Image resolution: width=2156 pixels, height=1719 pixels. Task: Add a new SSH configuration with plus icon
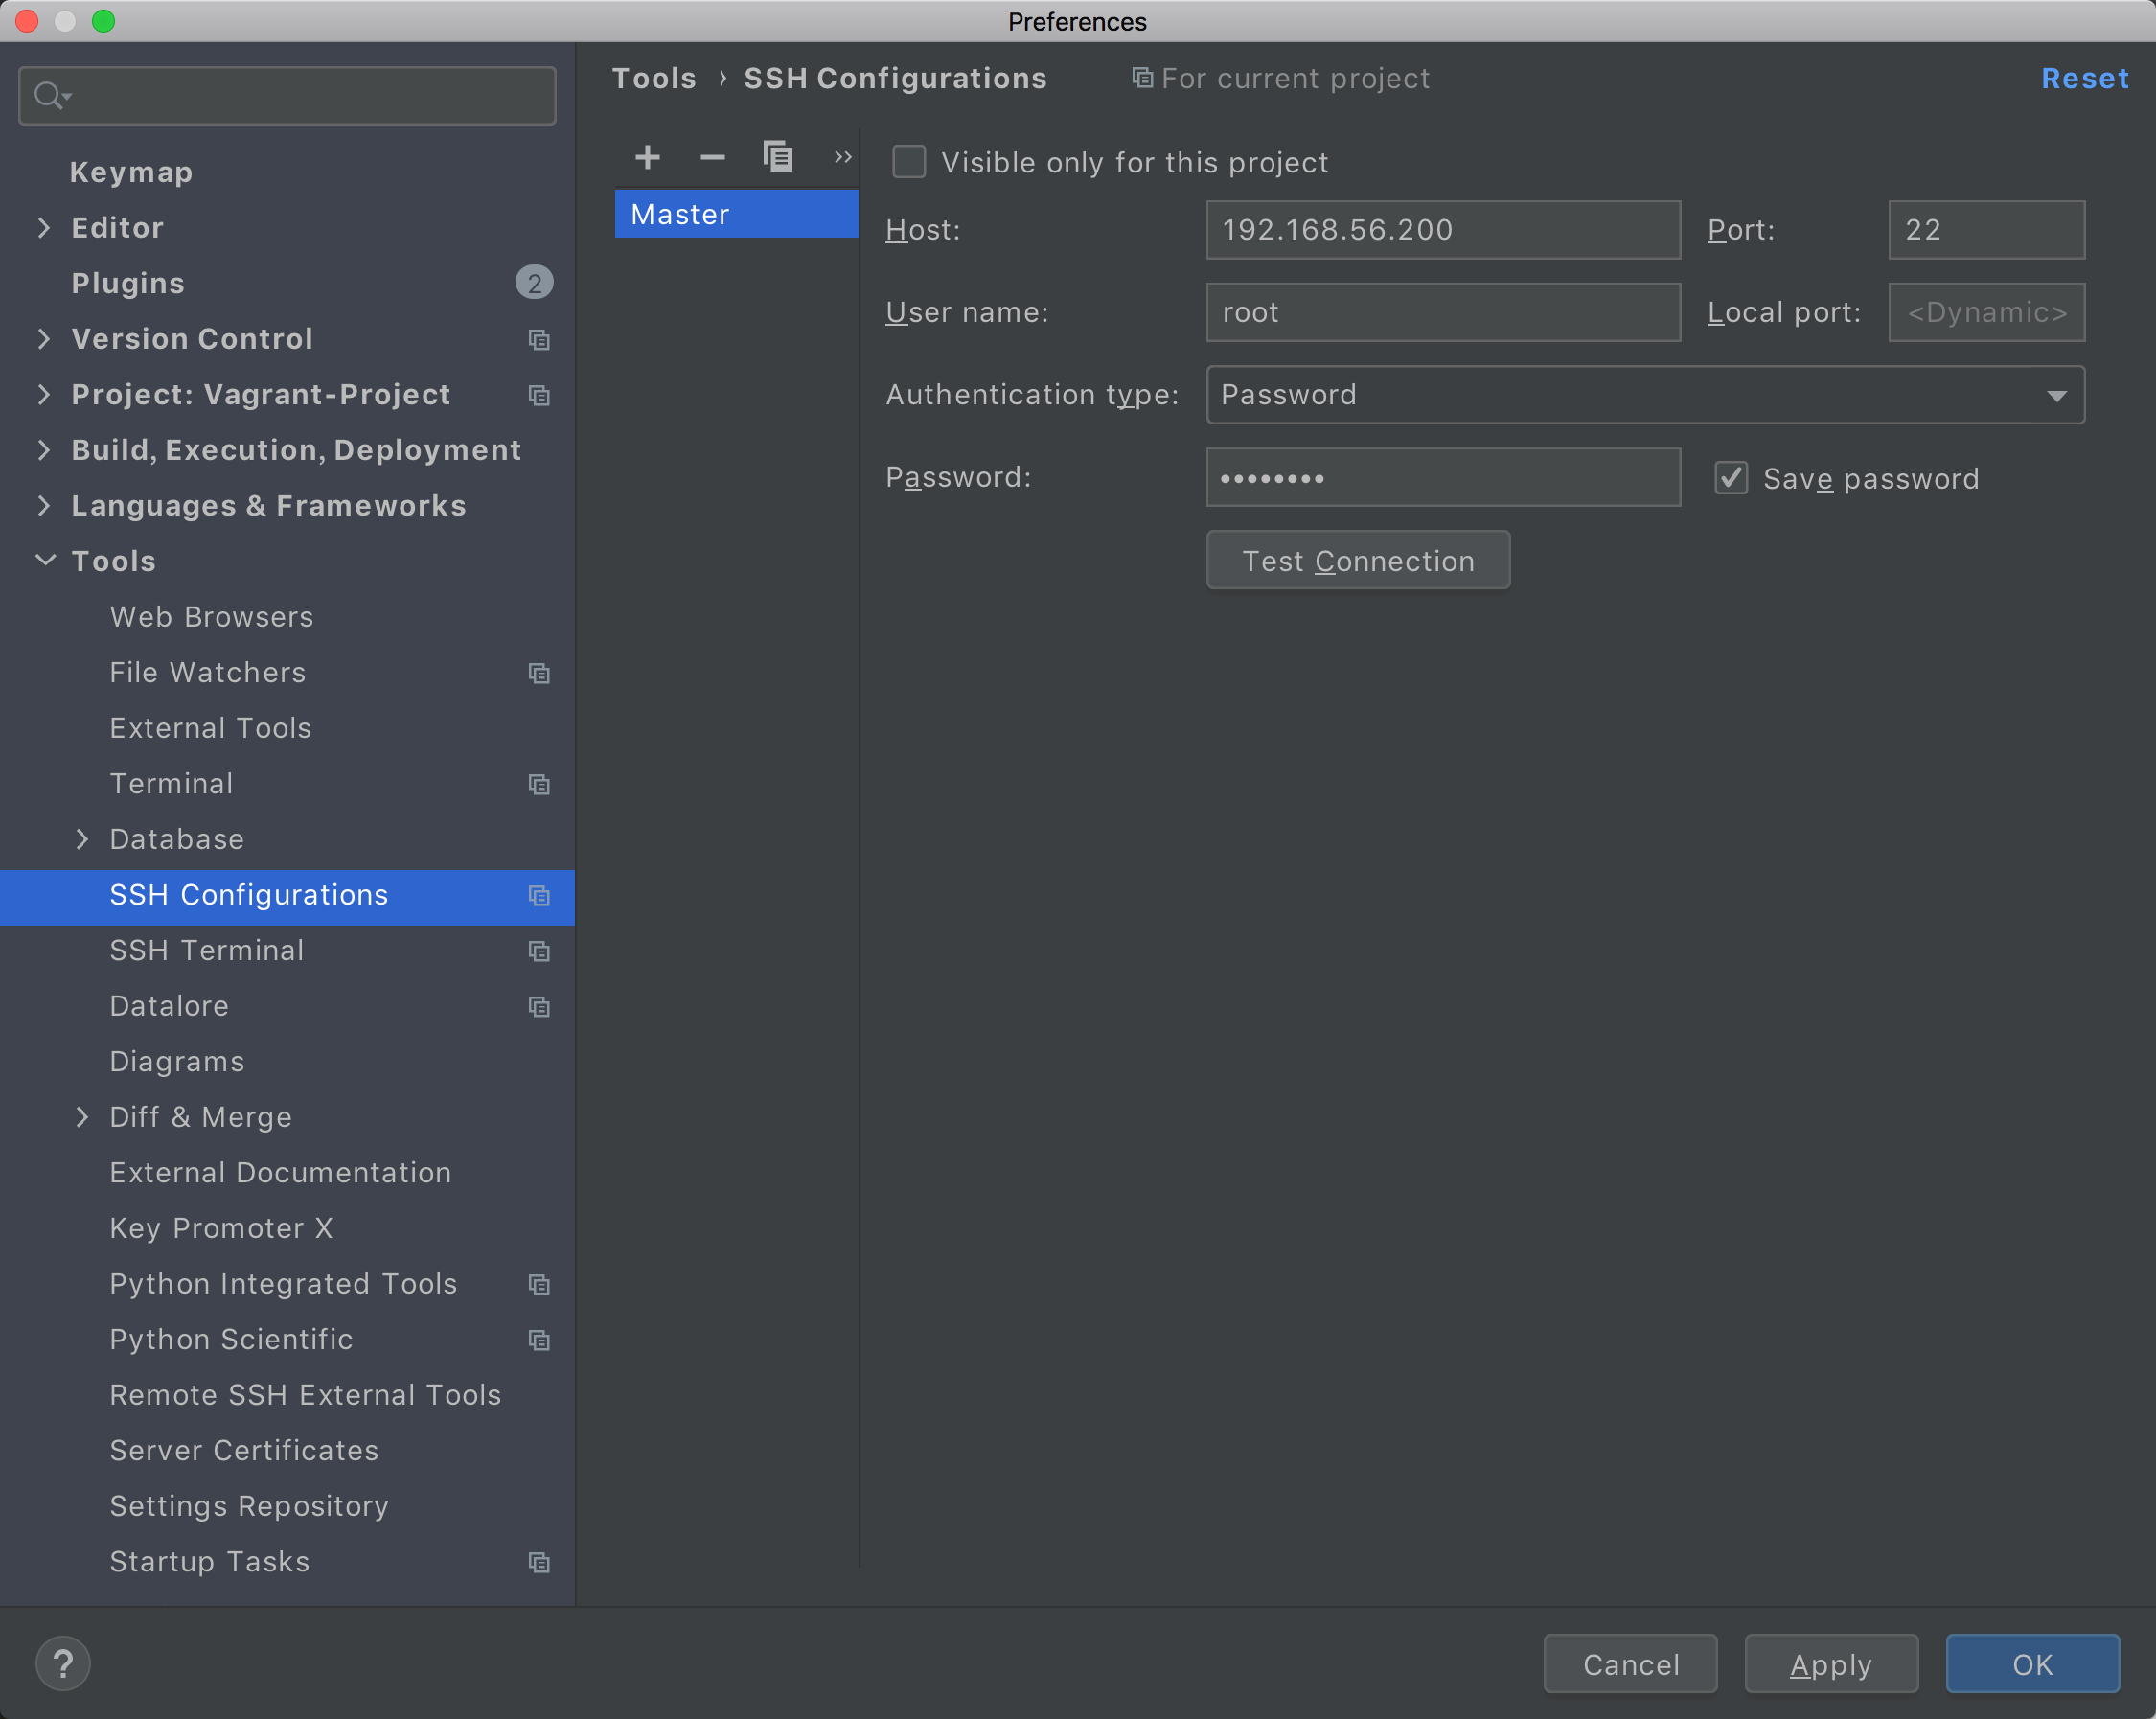(647, 157)
